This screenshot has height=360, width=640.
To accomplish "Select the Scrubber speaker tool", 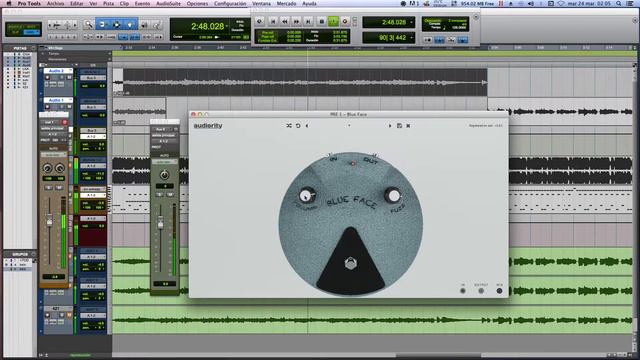I will coord(144,25).
